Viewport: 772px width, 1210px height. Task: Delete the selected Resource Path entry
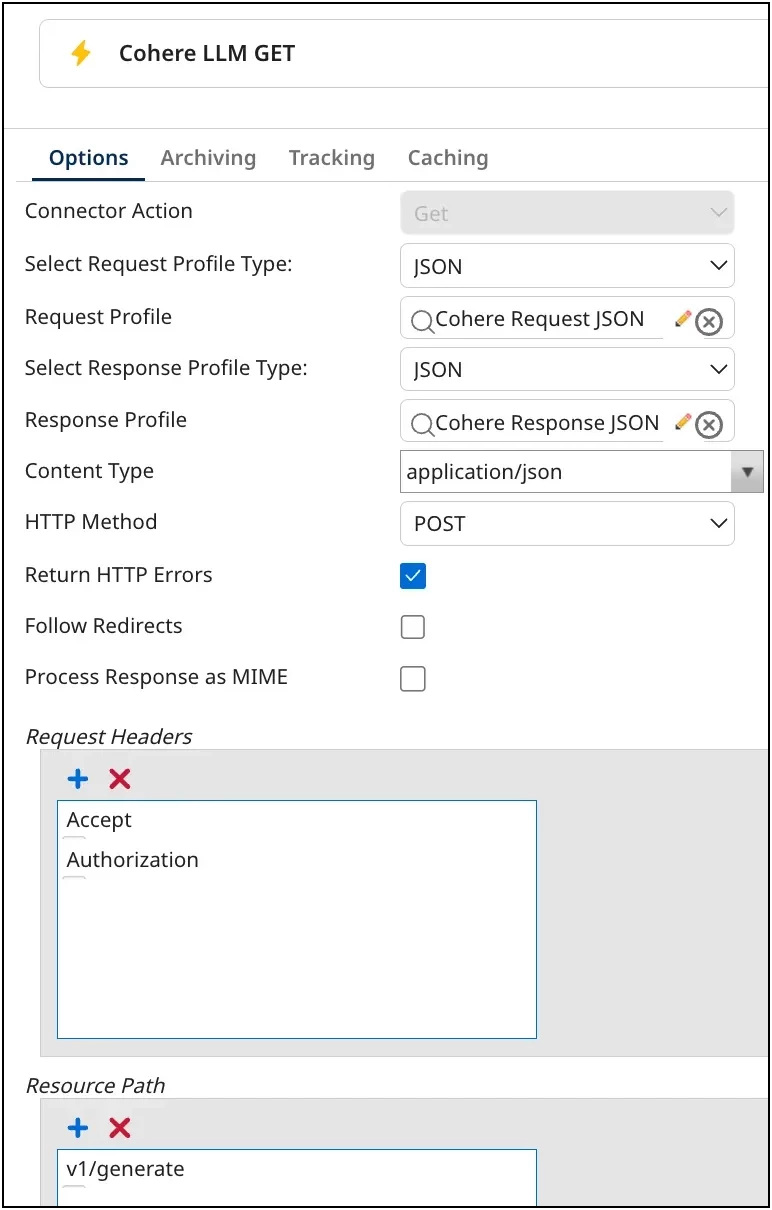click(x=120, y=1128)
